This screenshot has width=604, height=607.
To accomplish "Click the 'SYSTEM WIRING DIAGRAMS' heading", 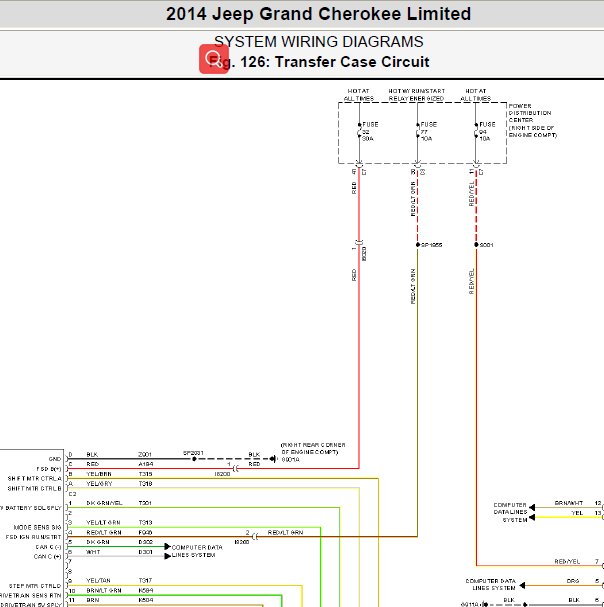I will point(319,41).
